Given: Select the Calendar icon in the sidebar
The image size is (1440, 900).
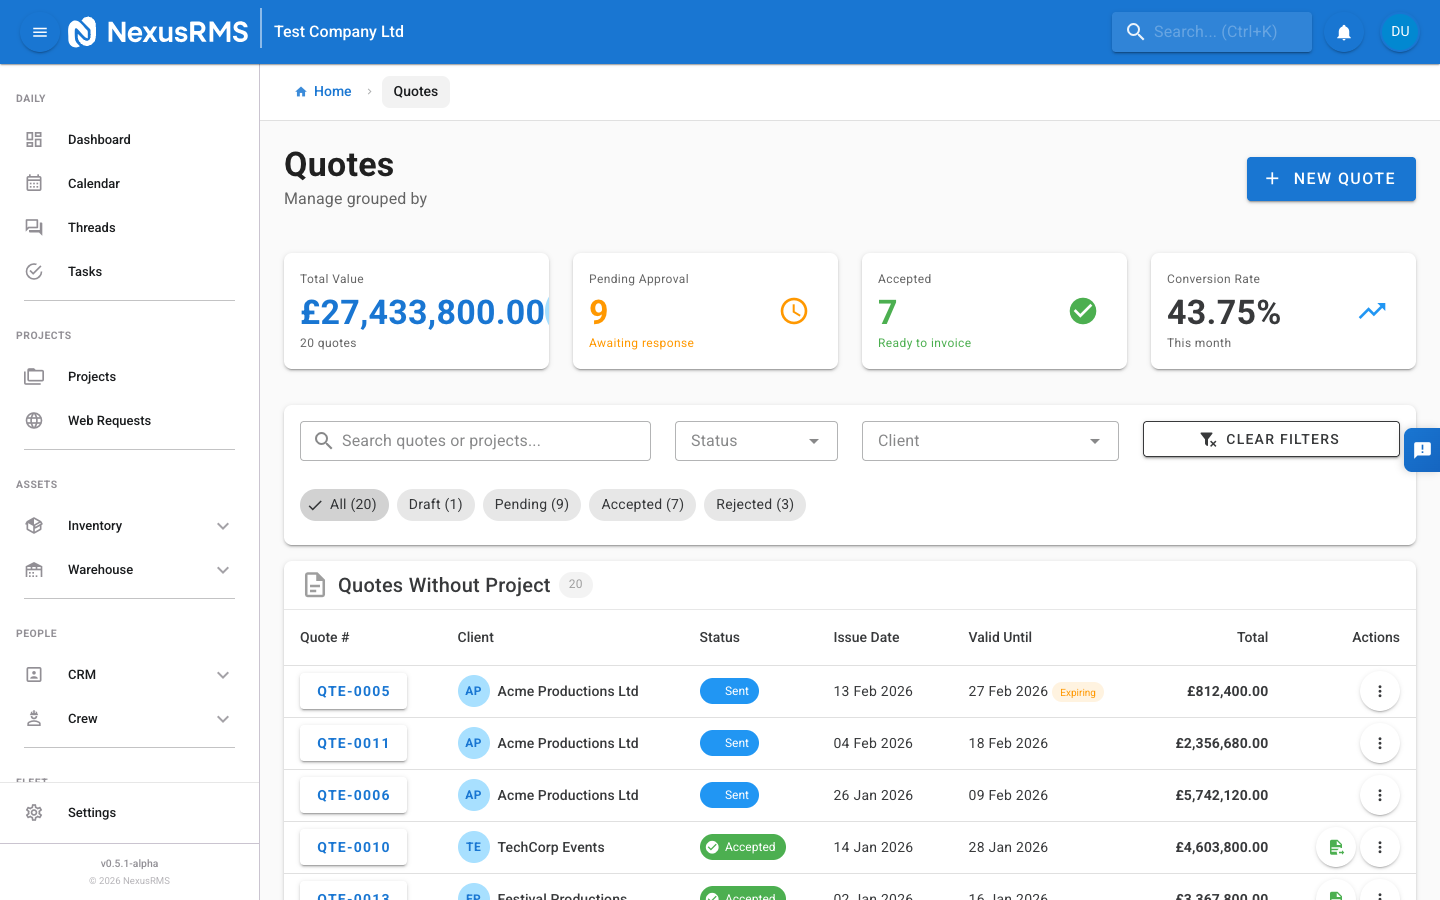Looking at the screenshot, I should coord(35,183).
